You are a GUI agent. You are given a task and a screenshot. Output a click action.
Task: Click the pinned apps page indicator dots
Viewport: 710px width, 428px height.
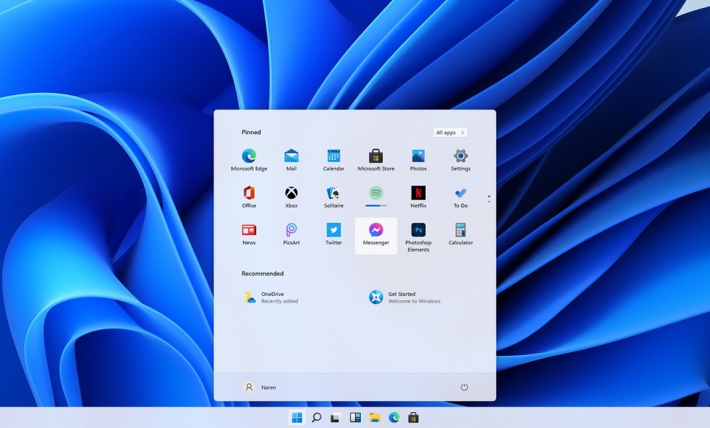coord(489,198)
